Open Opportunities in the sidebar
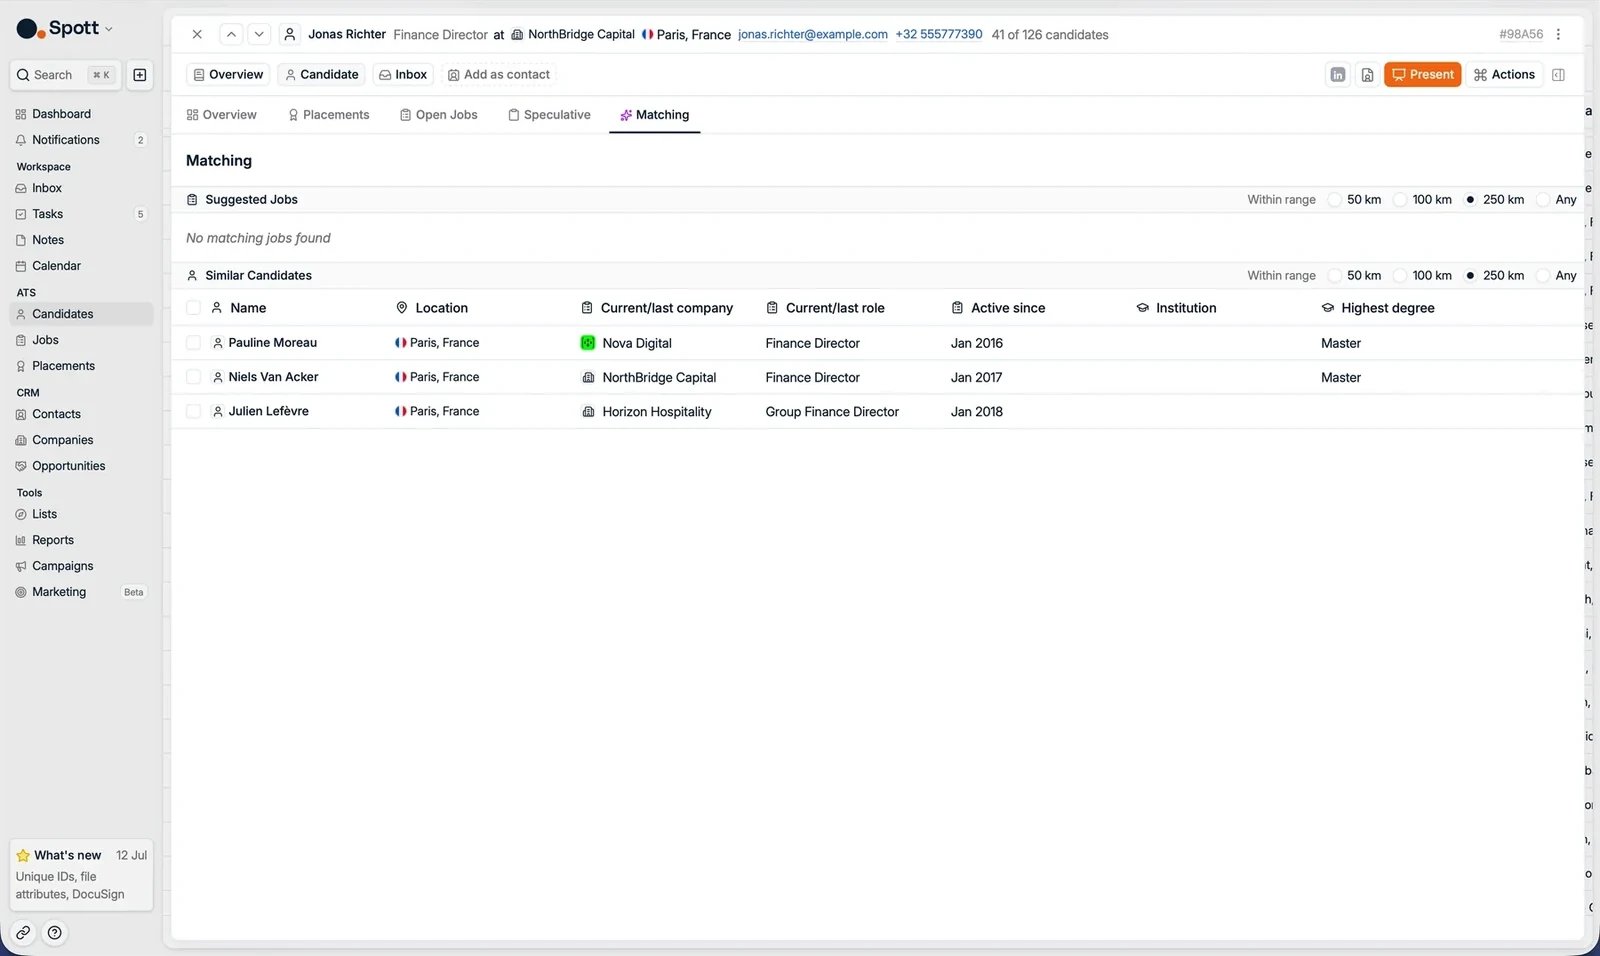Screen dimensions: 1600x956 pyautogui.click(x=81, y=466)
